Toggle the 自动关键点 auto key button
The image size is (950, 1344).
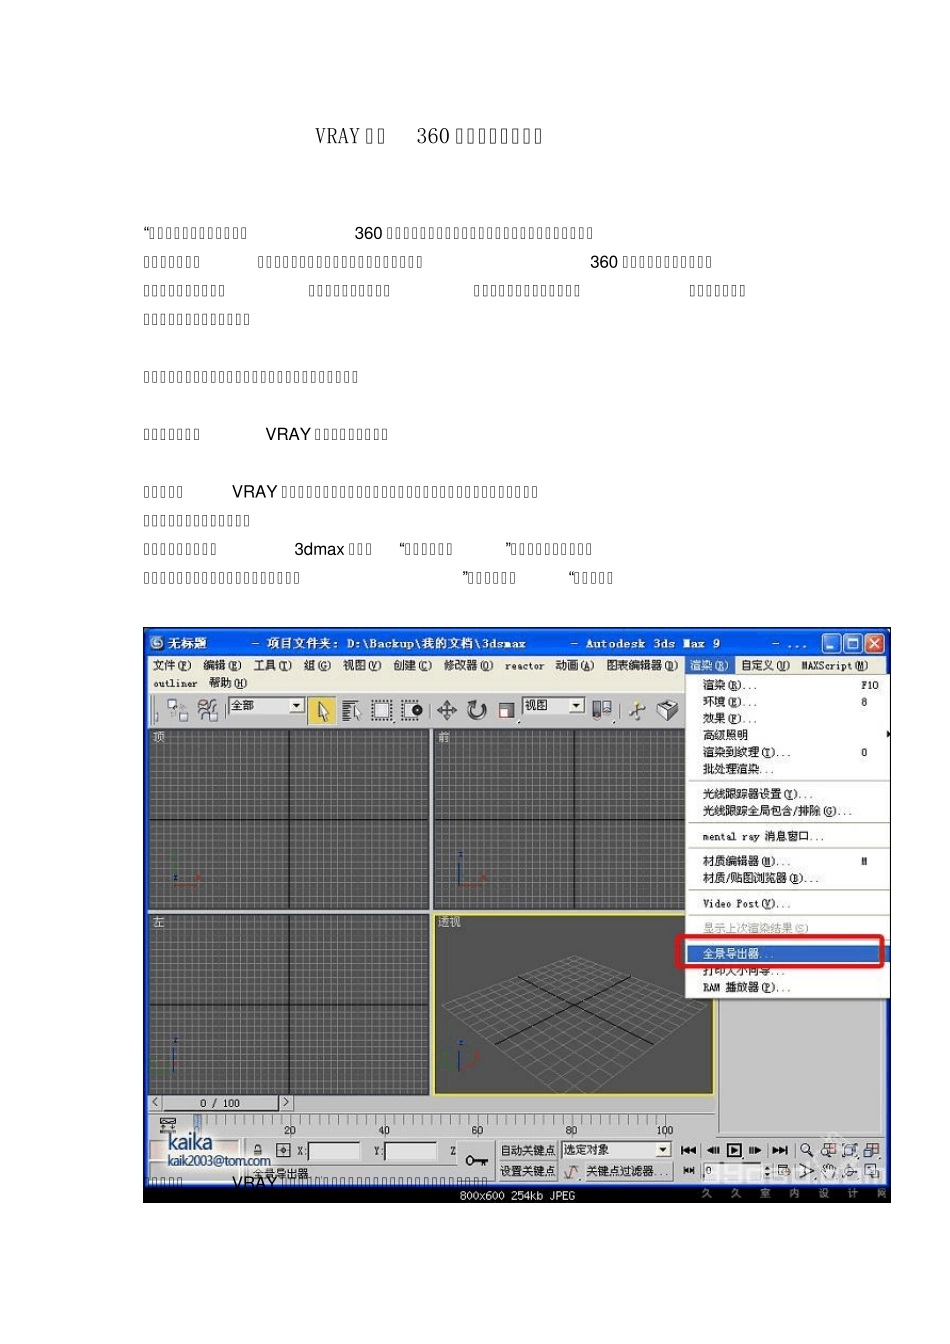coord(528,1150)
